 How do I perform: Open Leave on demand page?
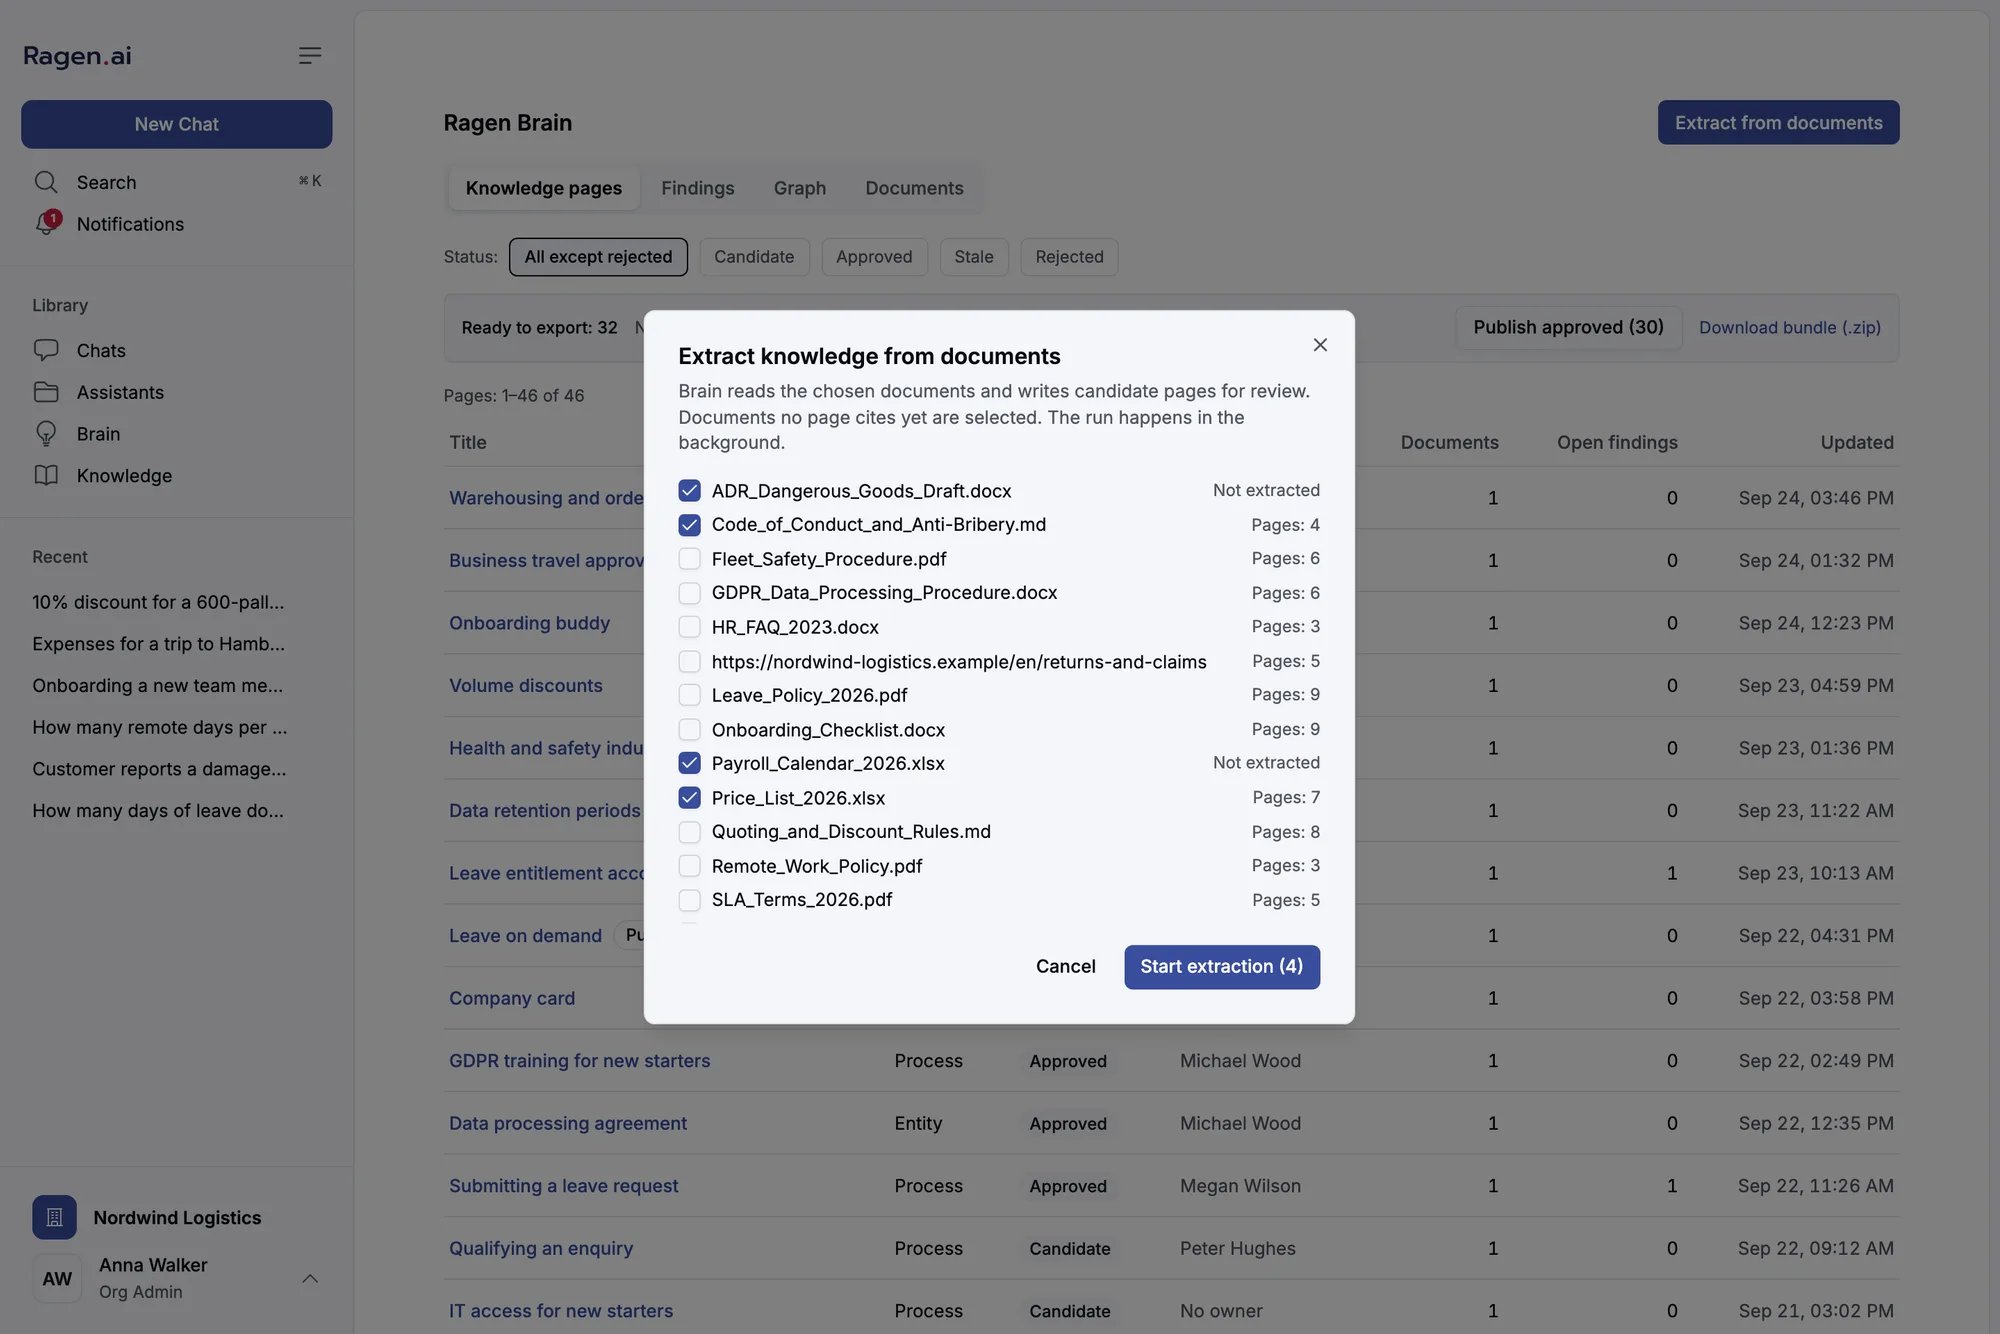525,936
